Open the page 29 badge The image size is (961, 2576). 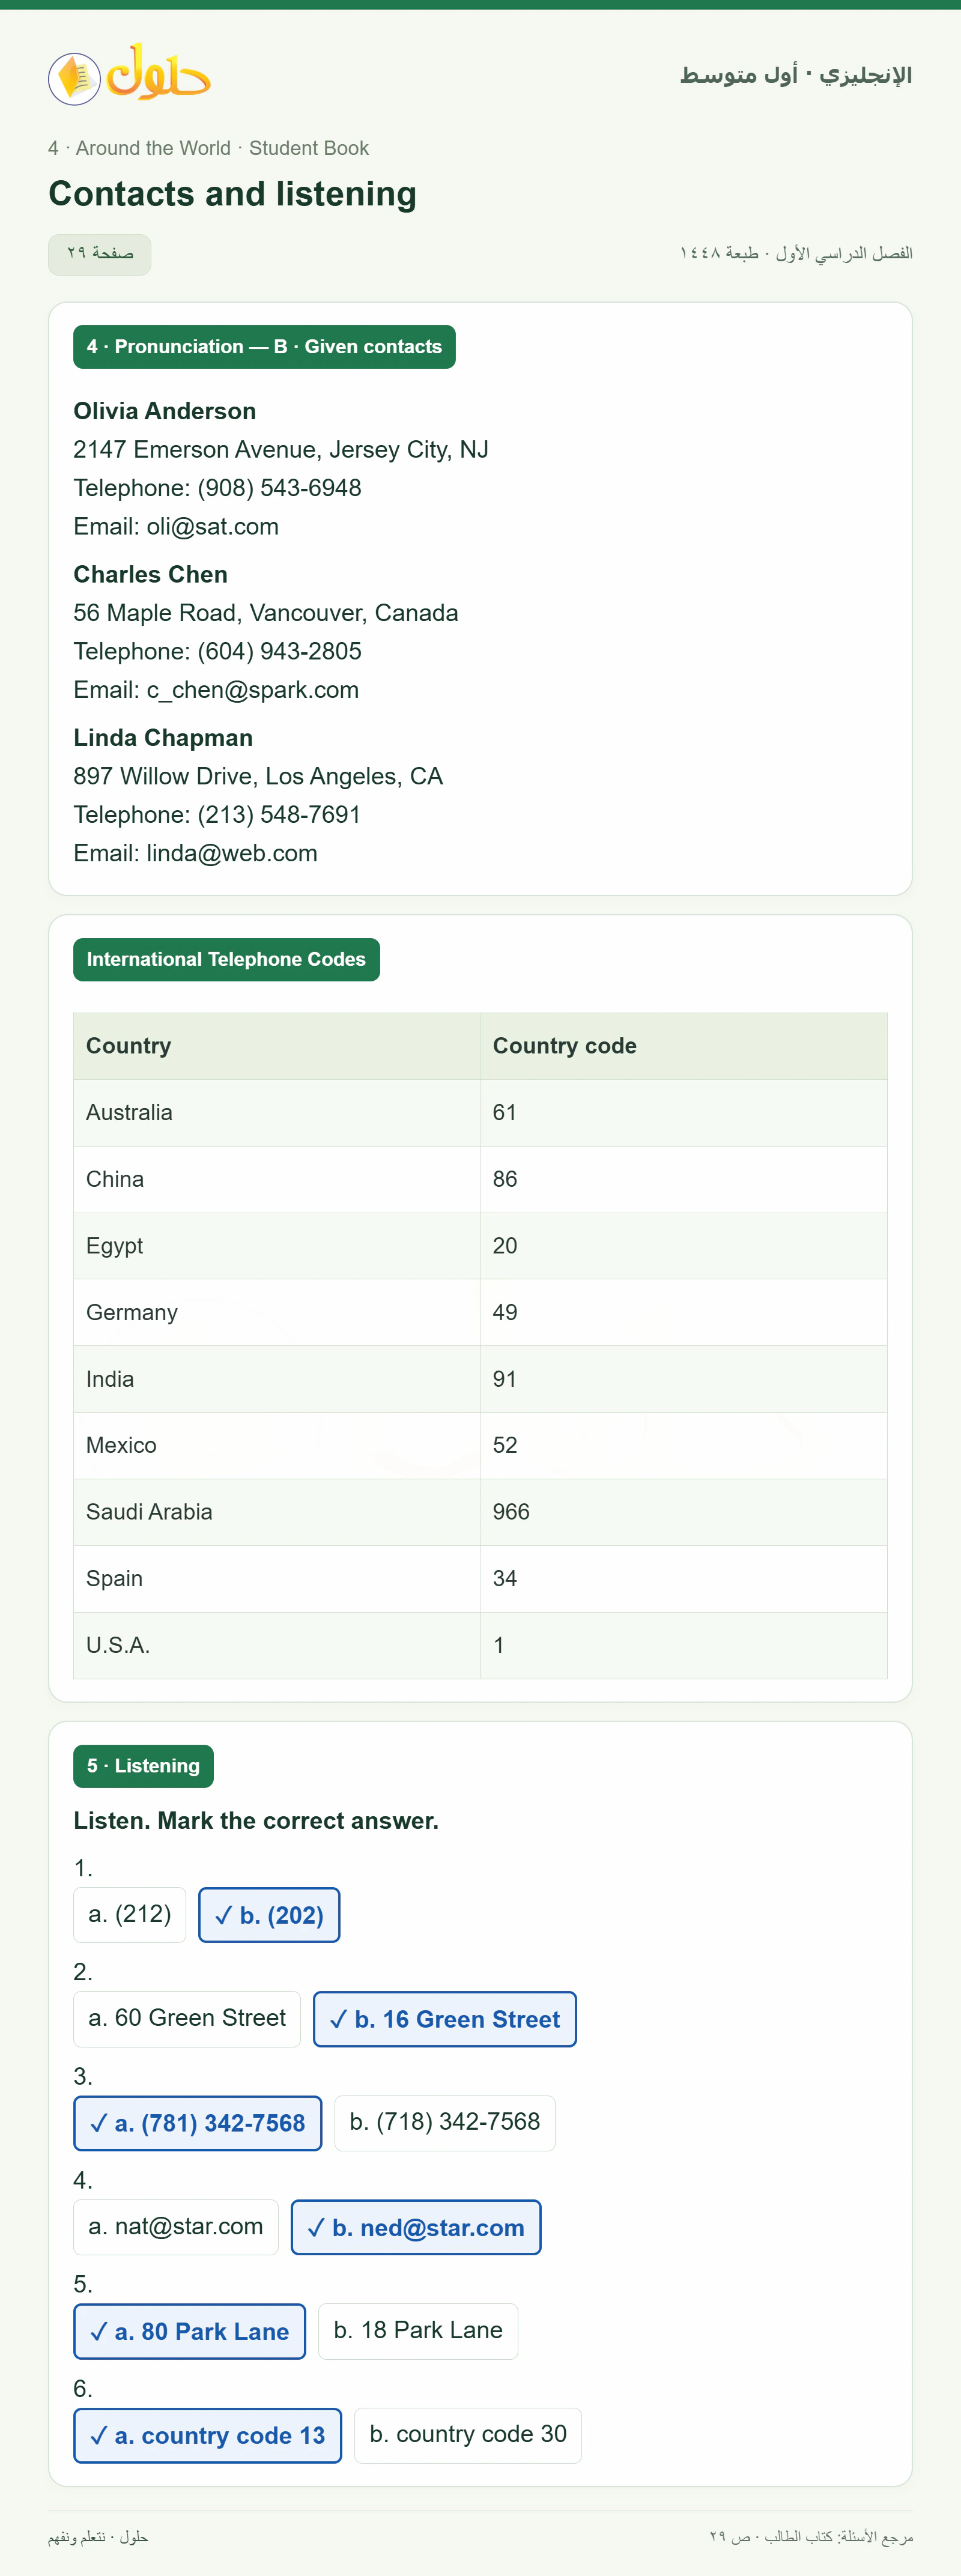100,254
